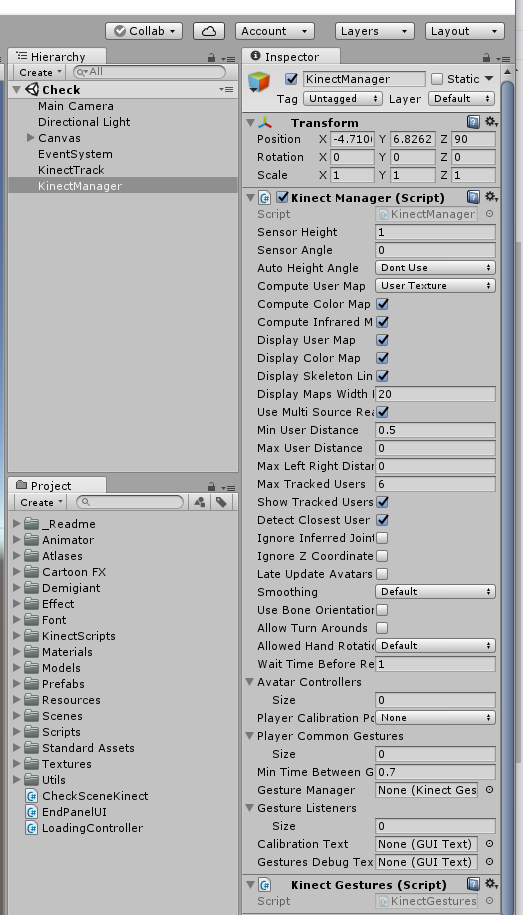Image resolution: width=523 pixels, height=915 pixels.
Task: Click the Collab button
Action: tap(144, 31)
